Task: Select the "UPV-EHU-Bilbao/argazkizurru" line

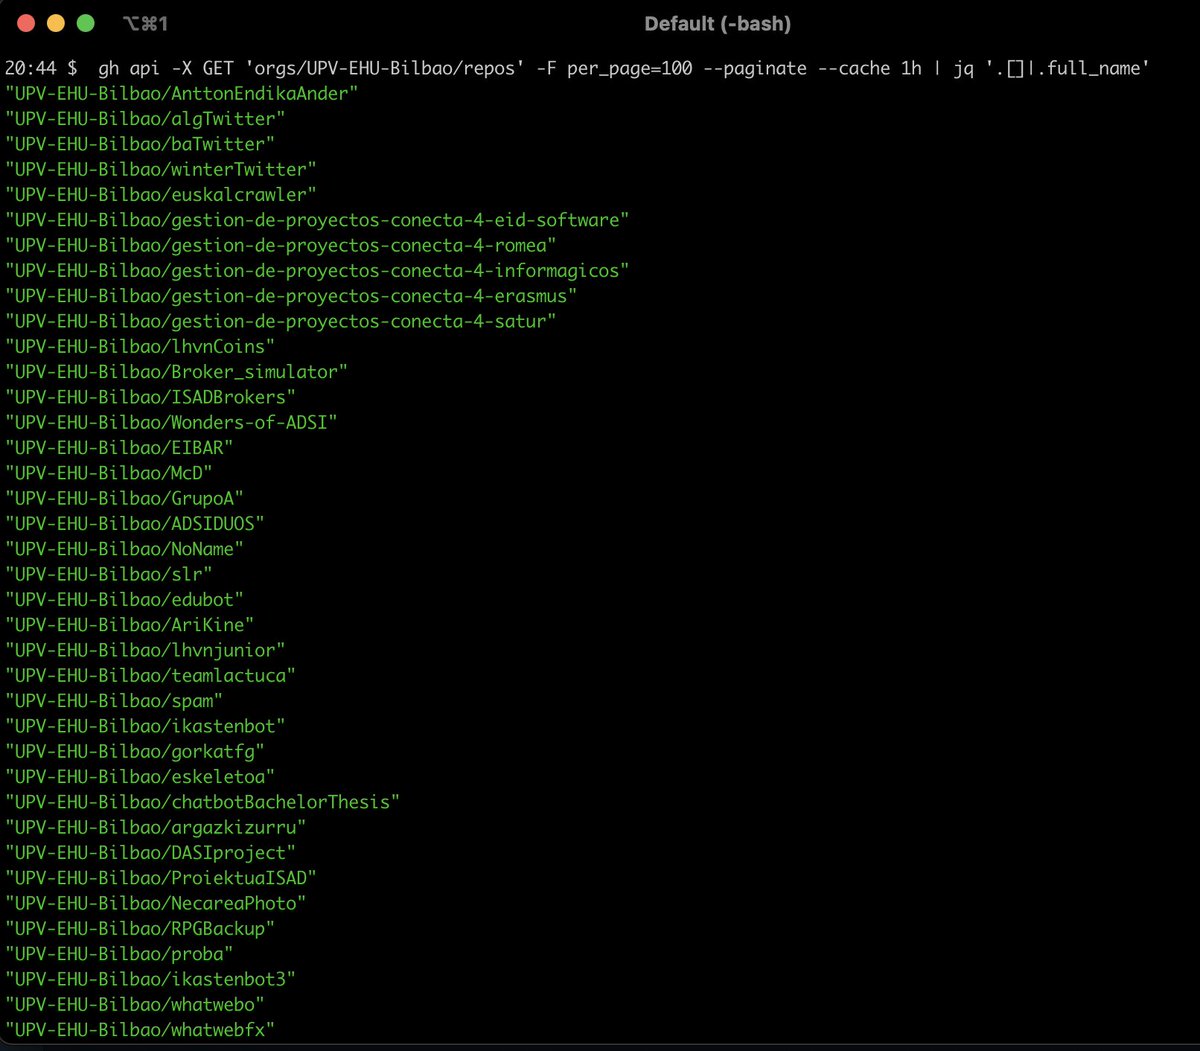Action: point(156,828)
